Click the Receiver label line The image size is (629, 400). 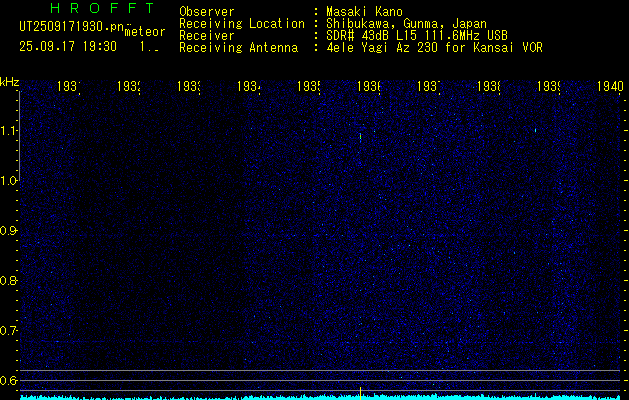(207, 36)
